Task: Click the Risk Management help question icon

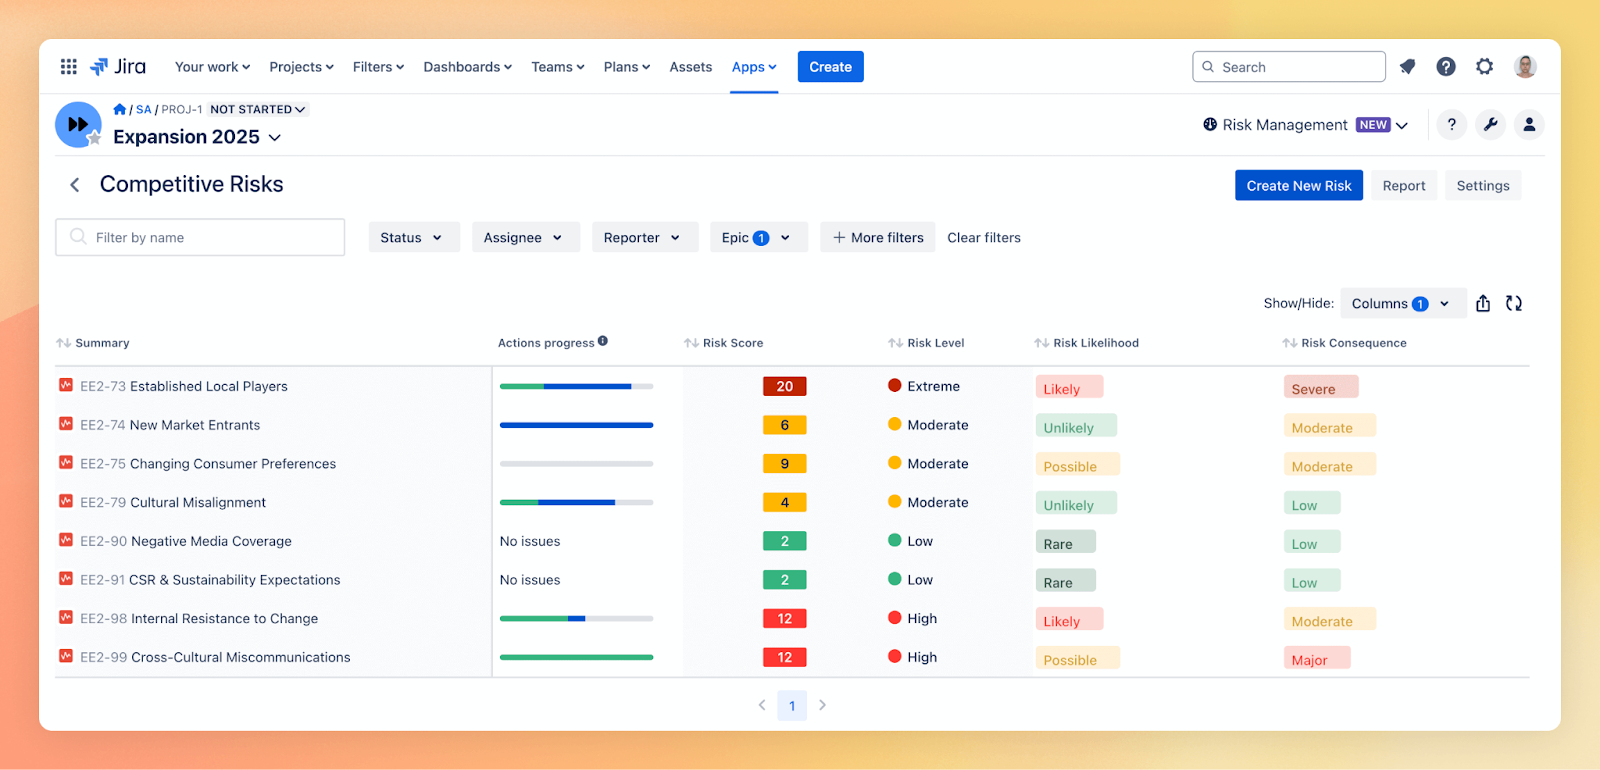Action: point(1451,125)
